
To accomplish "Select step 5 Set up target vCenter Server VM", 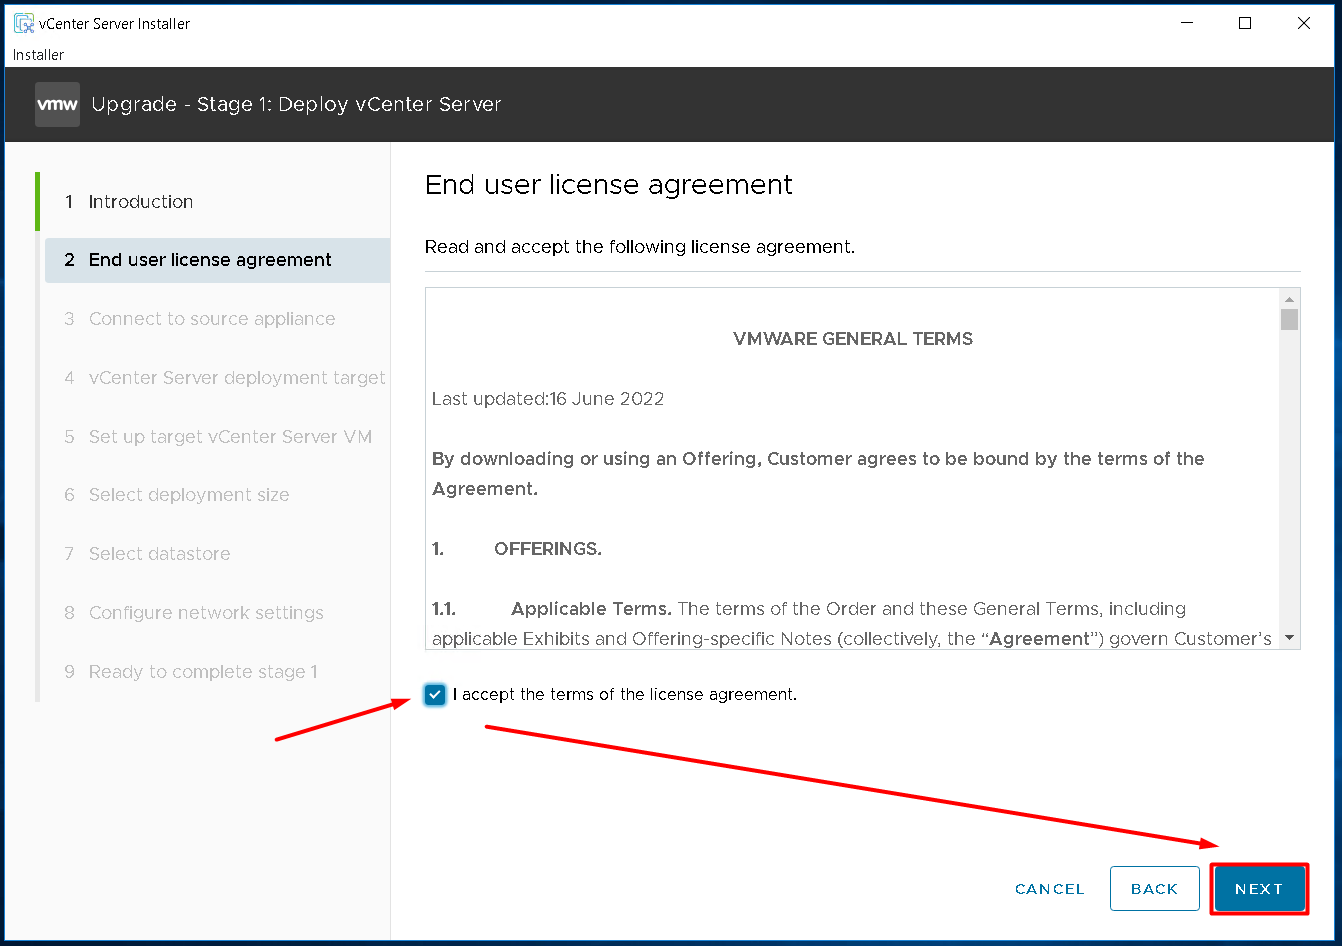I will pyautogui.click(x=217, y=437).
